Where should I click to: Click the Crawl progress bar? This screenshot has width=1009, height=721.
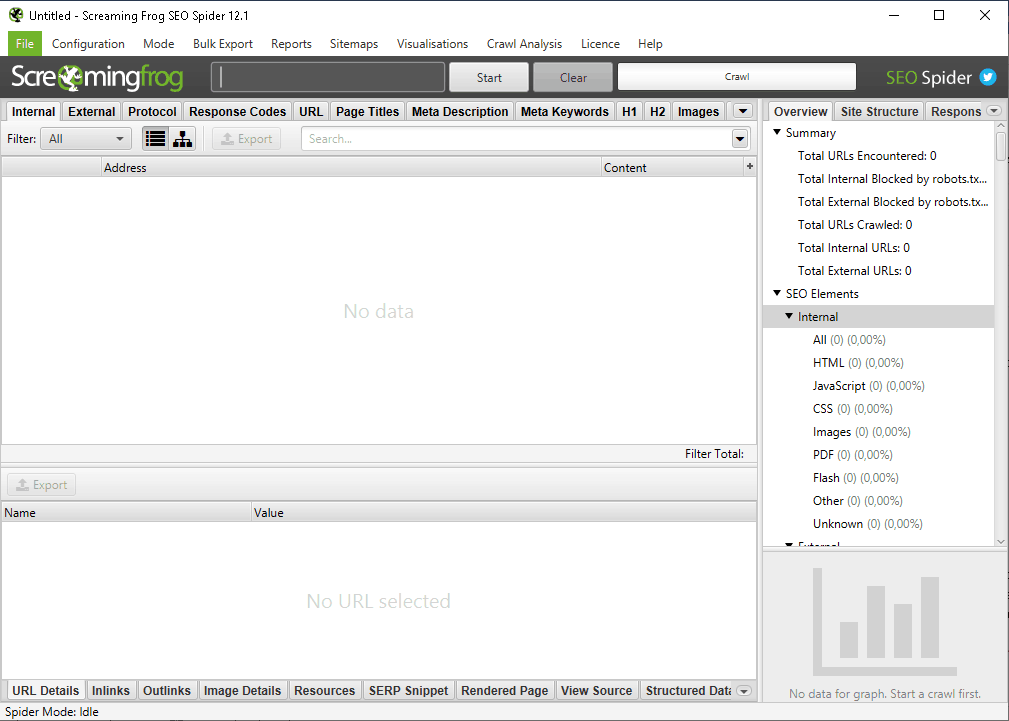737,77
